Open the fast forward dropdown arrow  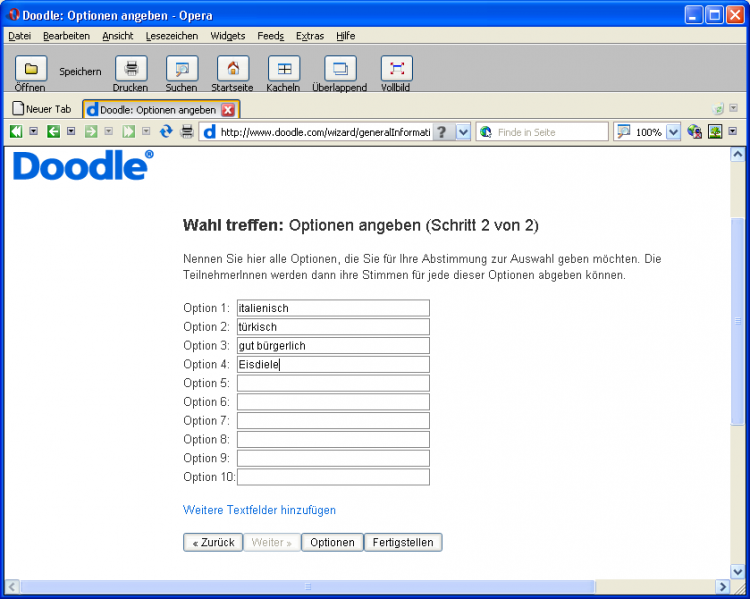(x=146, y=131)
